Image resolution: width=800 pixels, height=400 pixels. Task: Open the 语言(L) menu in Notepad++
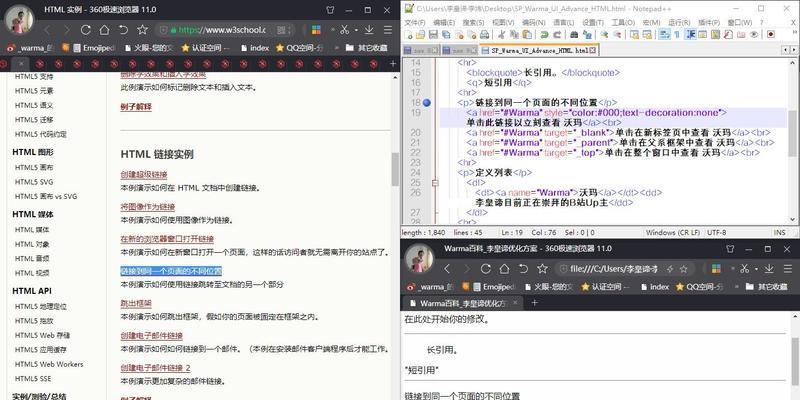click(563, 22)
